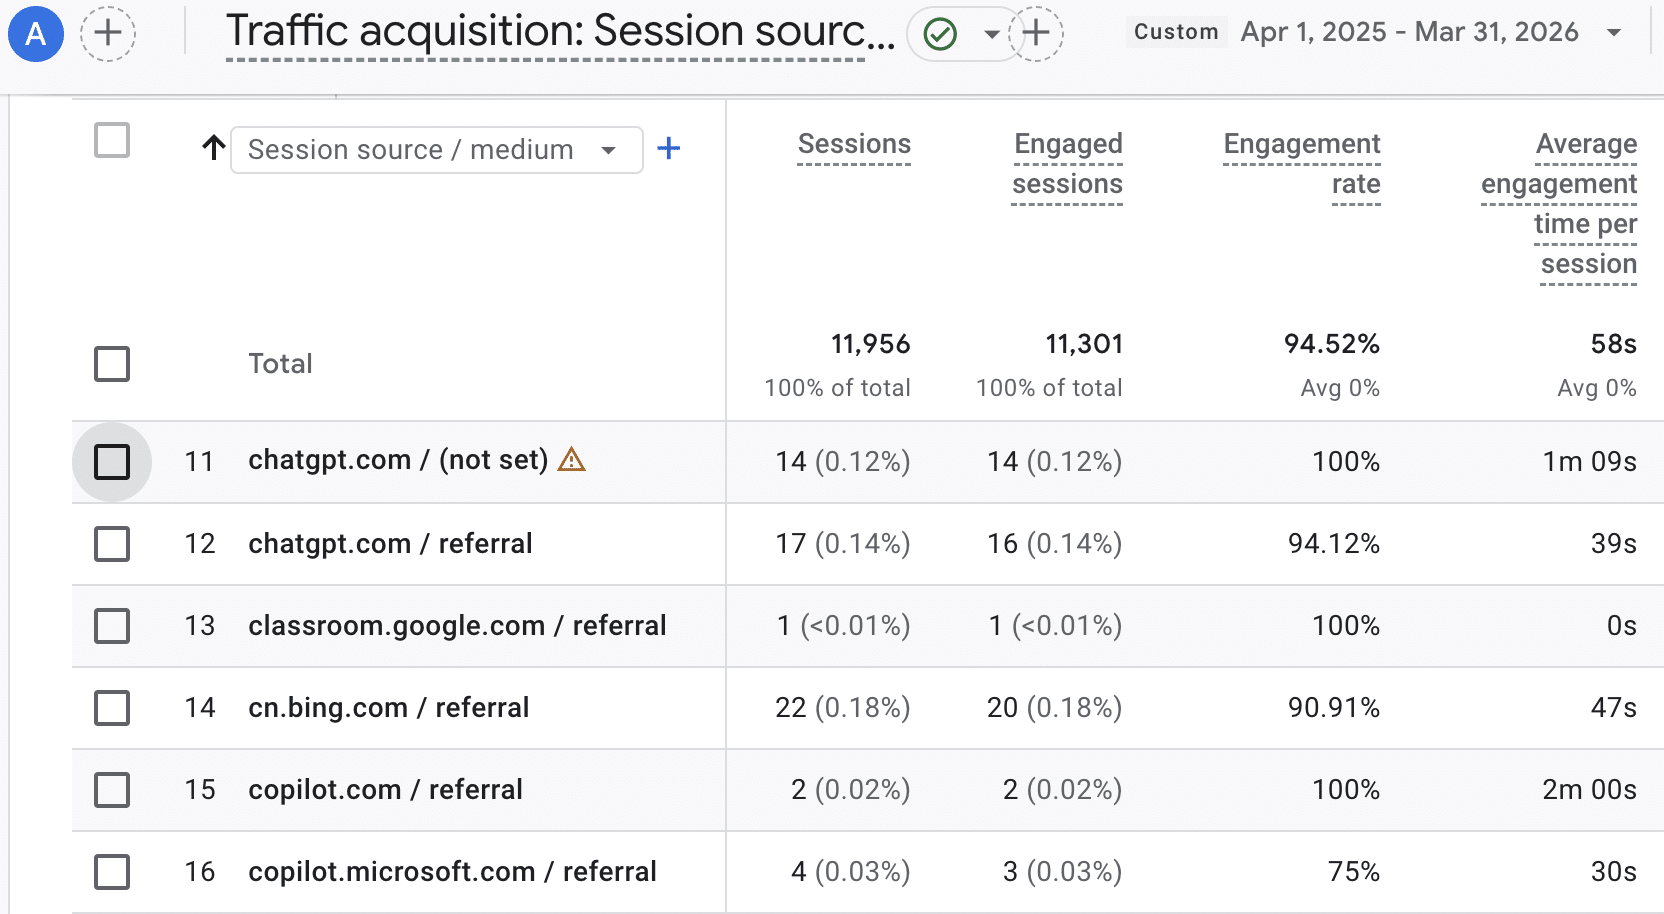Toggle the select-all checkbox in table header

(112, 141)
